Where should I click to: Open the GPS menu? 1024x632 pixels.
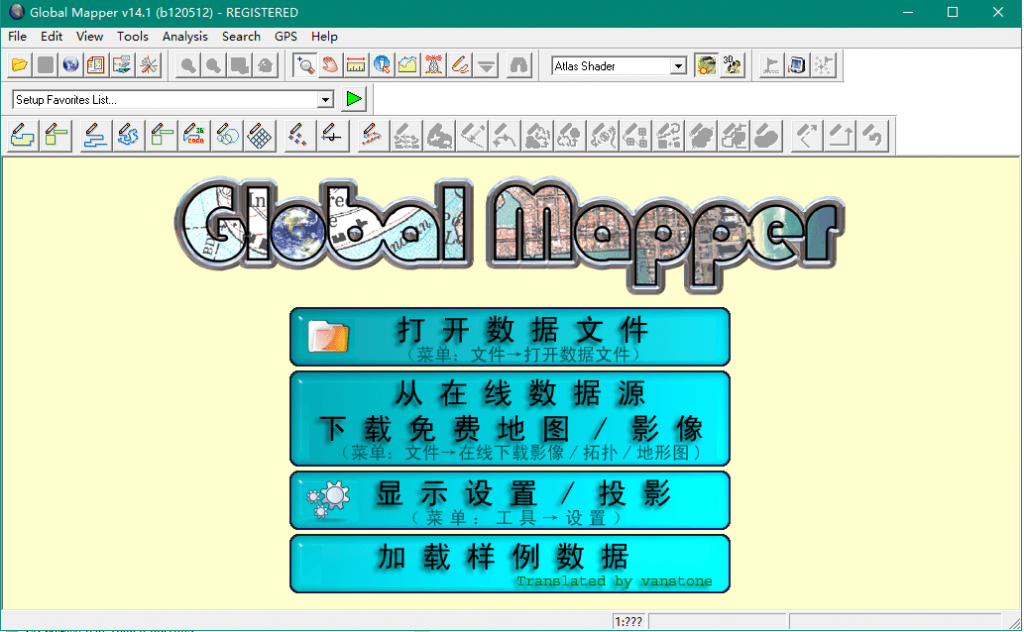click(x=286, y=36)
